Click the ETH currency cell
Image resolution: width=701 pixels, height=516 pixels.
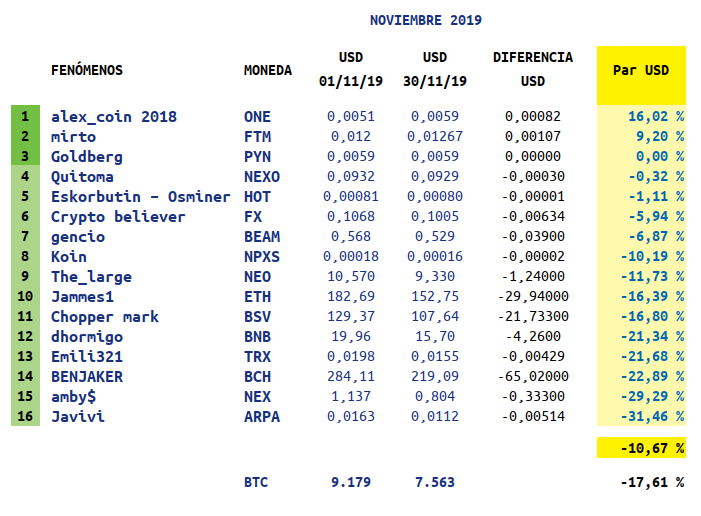257,296
